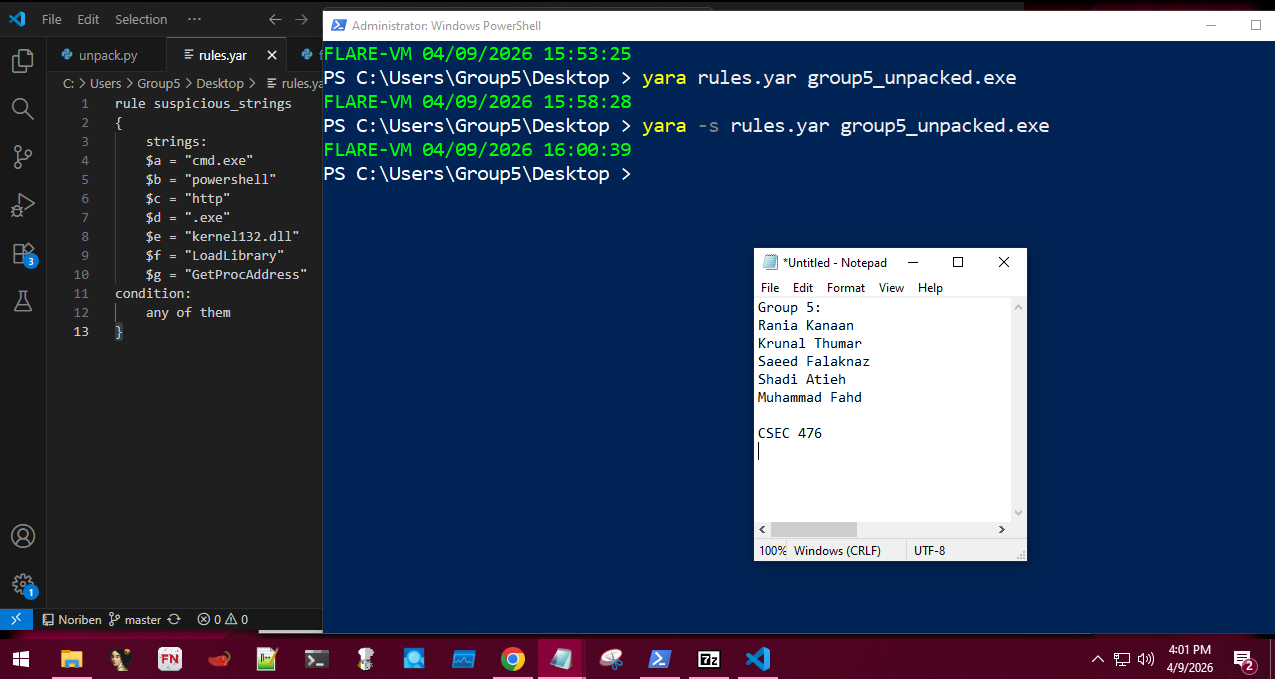Open the red chili pepper taskbar app
This screenshot has height=679, width=1275.
219,658
